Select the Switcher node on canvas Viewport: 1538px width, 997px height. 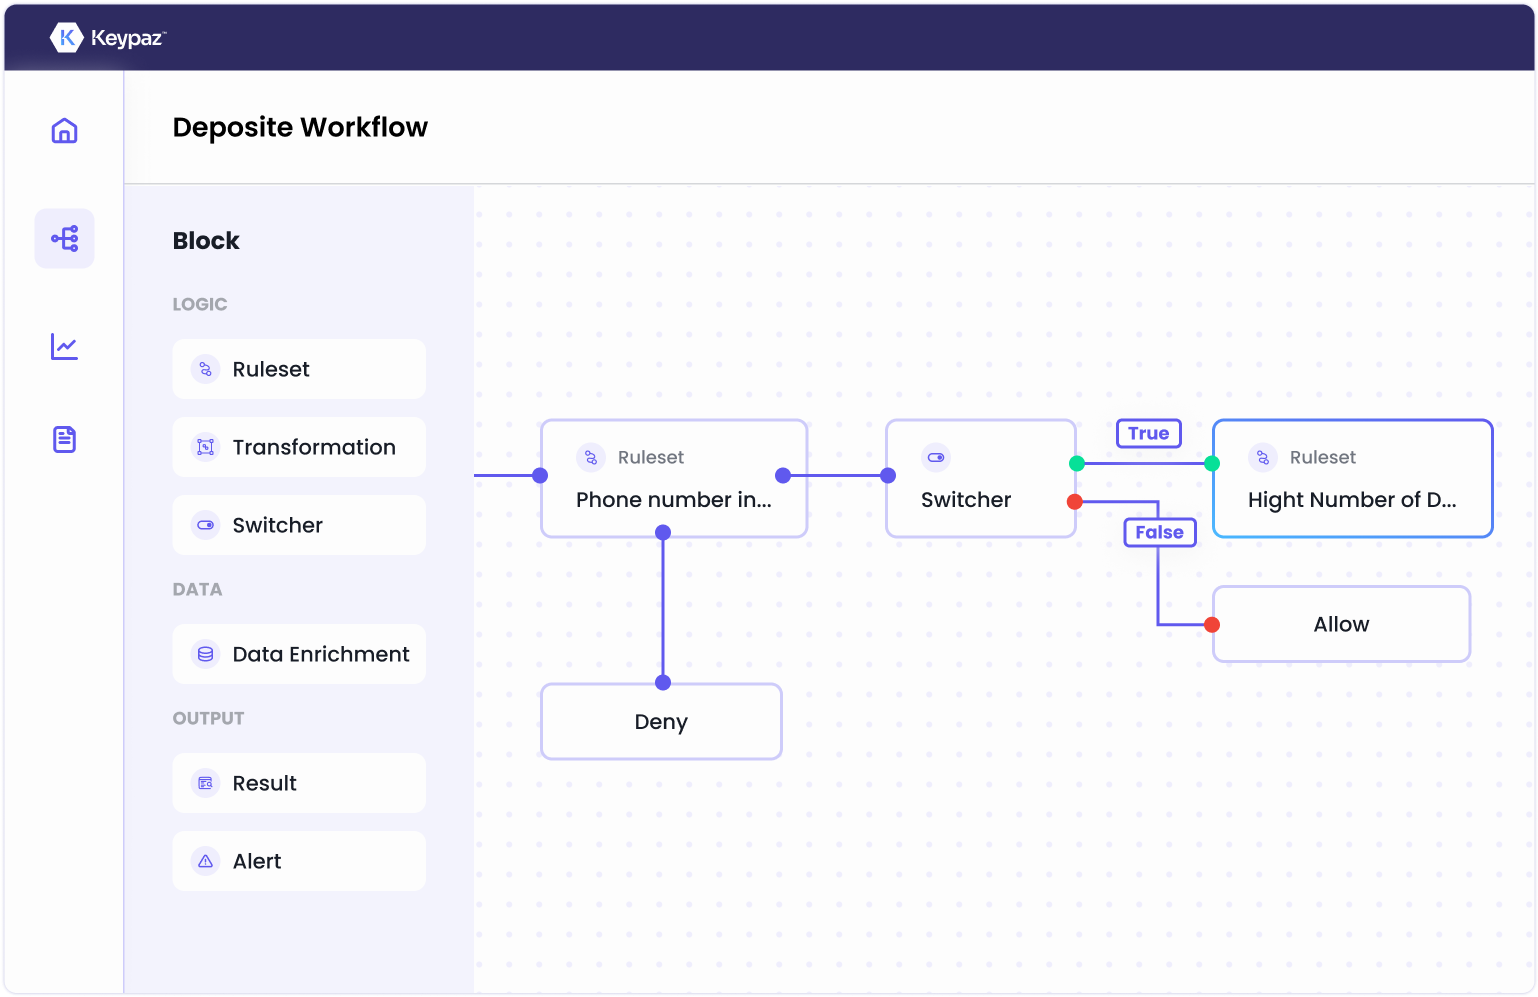point(980,479)
